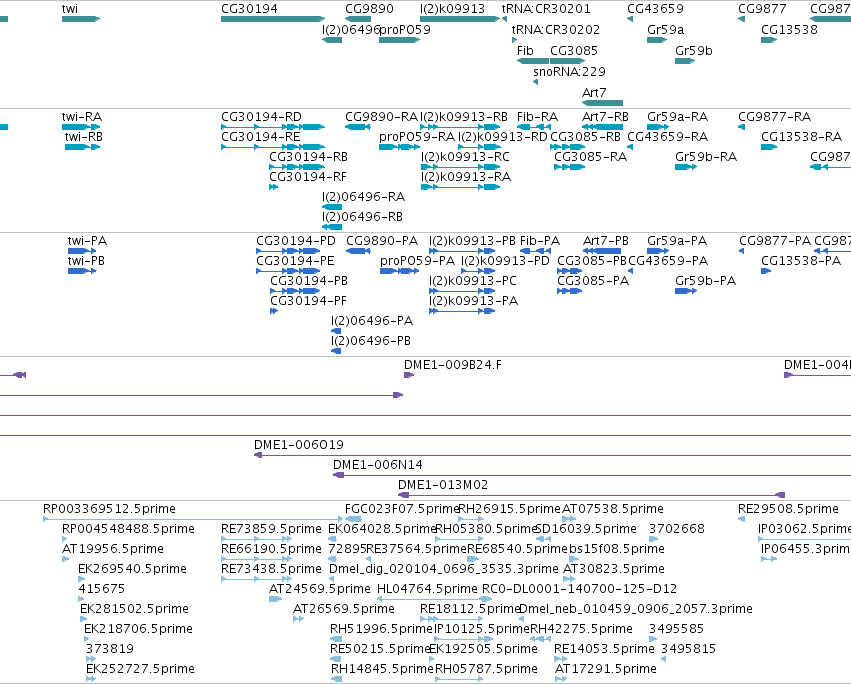The width and height of the screenshot is (851, 684).
Task: Select EST AT24569.5prime
Action: [275, 599]
